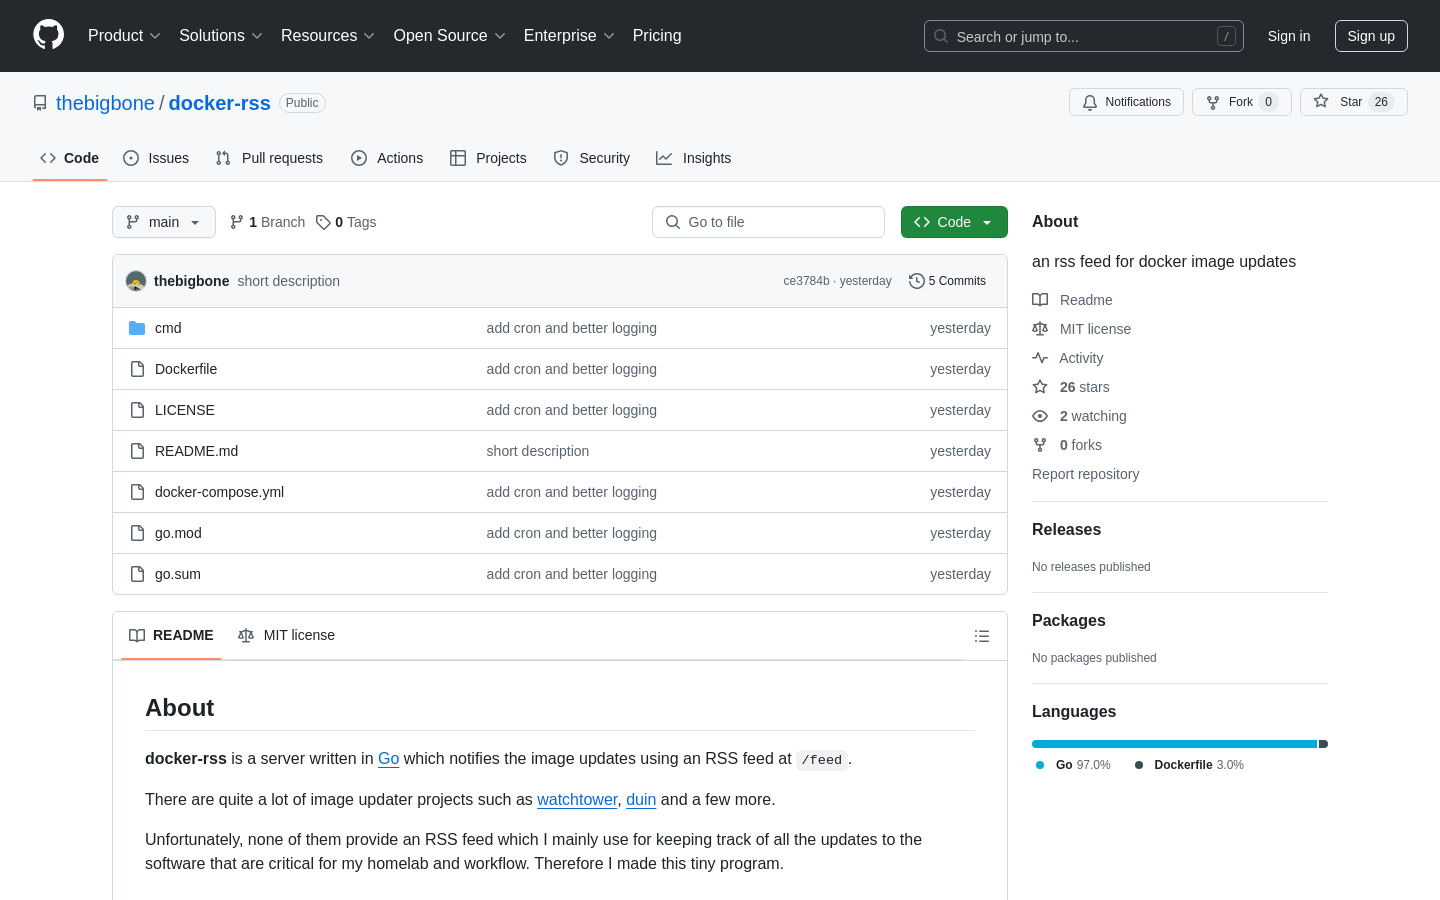This screenshot has height=900, width=1440.
Task: Open the GitHub home logo
Action: [48, 35]
